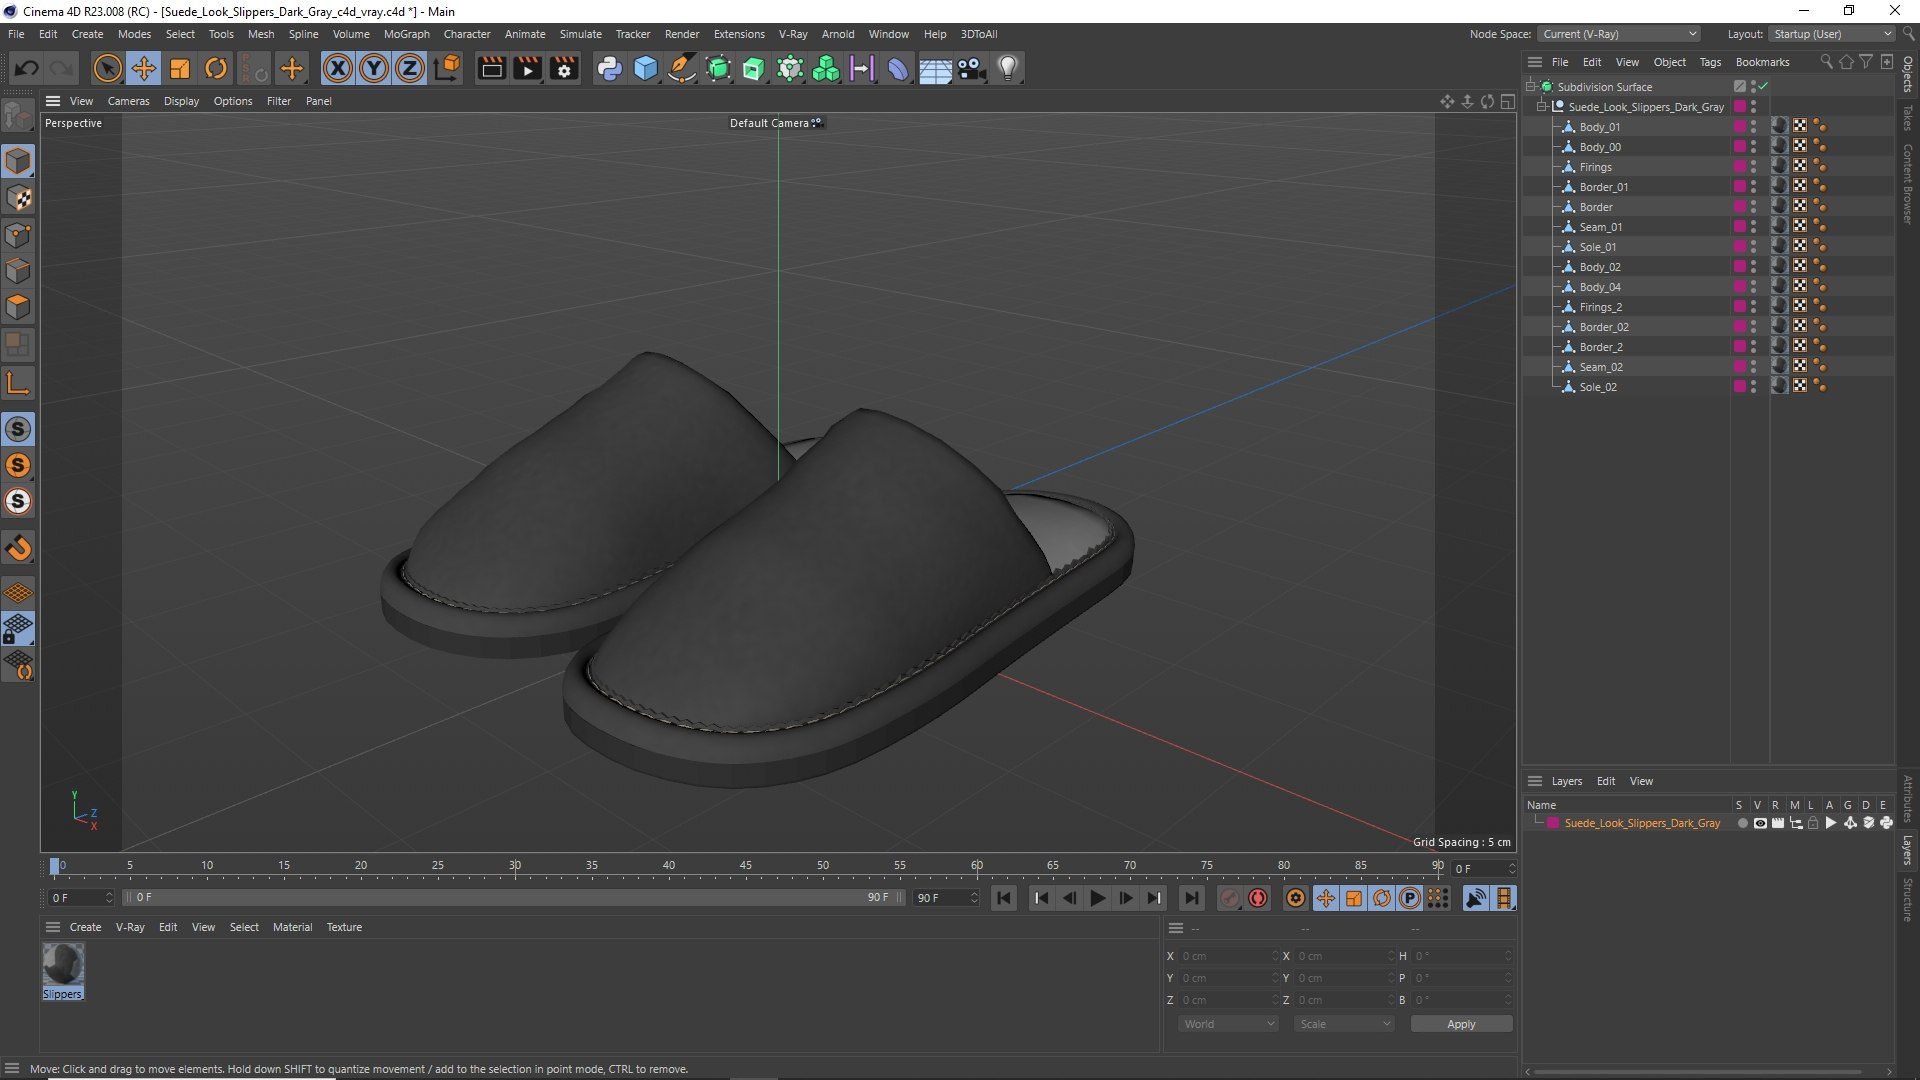Open the MoGraph menu
1920x1080 pixels.
coord(406,34)
